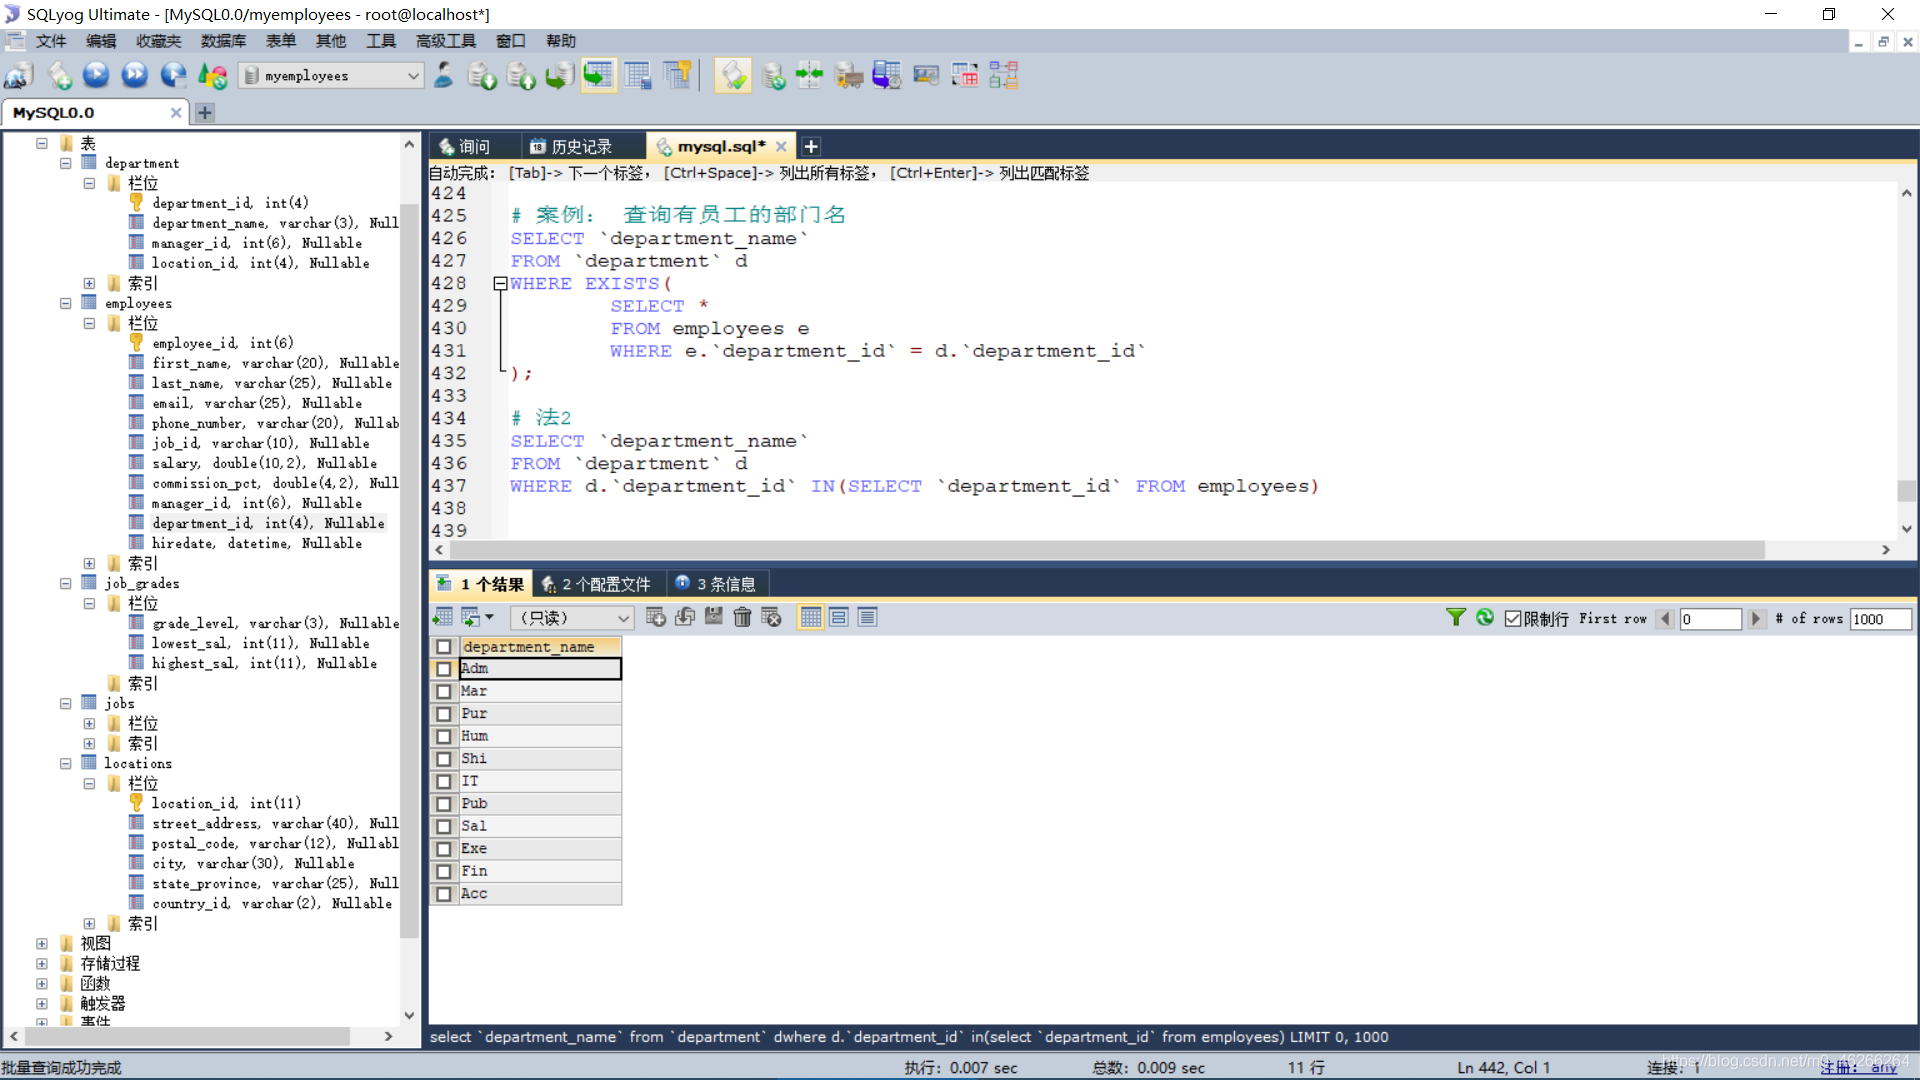Viewport: 1920px width, 1080px height.
Task: Open the user manager icon
Action: (x=444, y=76)
